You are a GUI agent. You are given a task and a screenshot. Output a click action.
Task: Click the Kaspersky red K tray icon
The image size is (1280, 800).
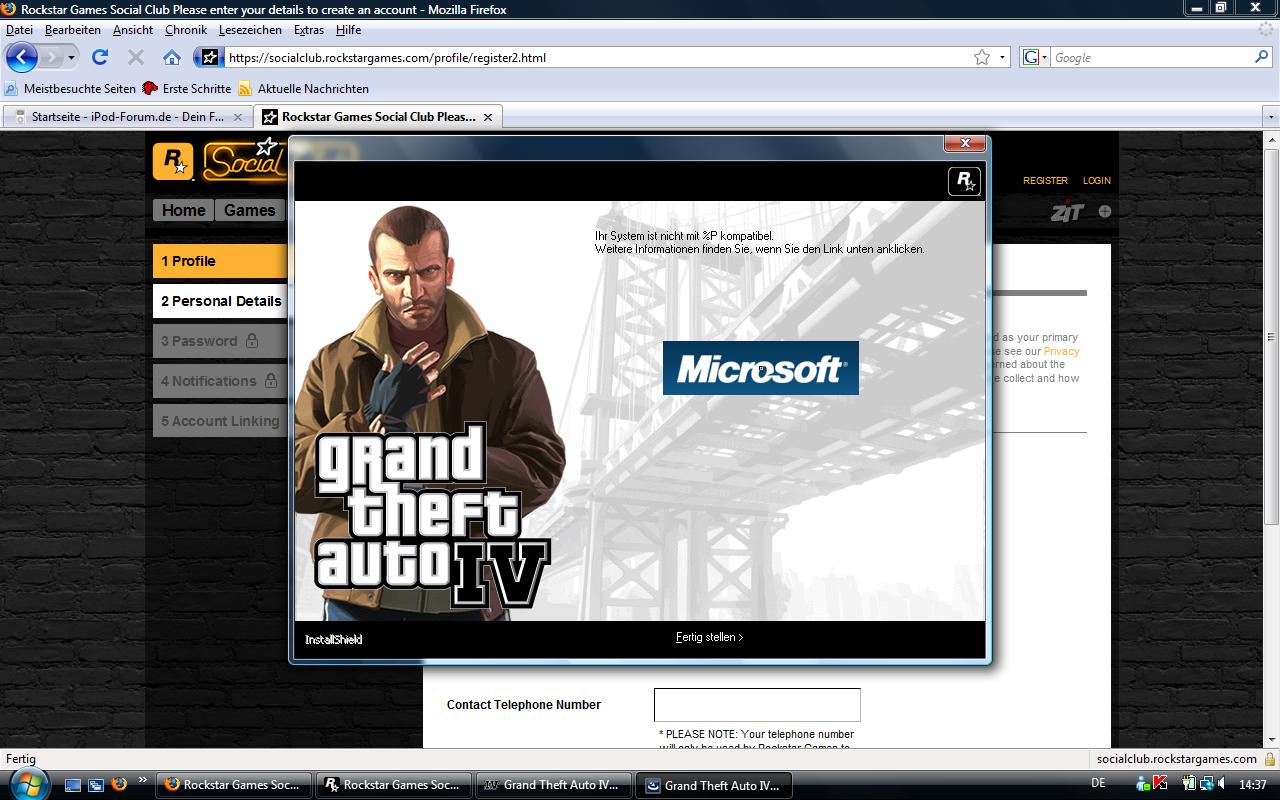[1159, 784]
